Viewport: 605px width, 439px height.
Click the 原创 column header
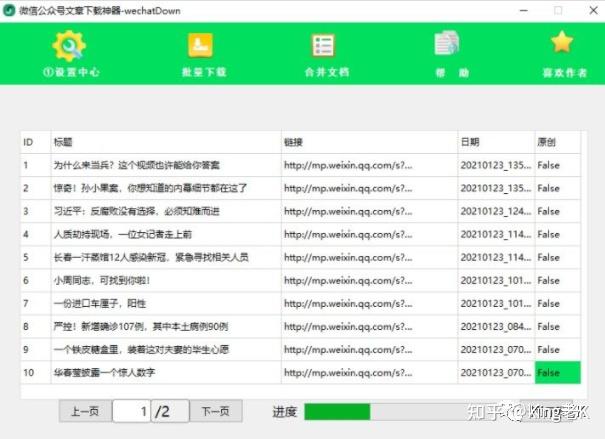(556, 142)
